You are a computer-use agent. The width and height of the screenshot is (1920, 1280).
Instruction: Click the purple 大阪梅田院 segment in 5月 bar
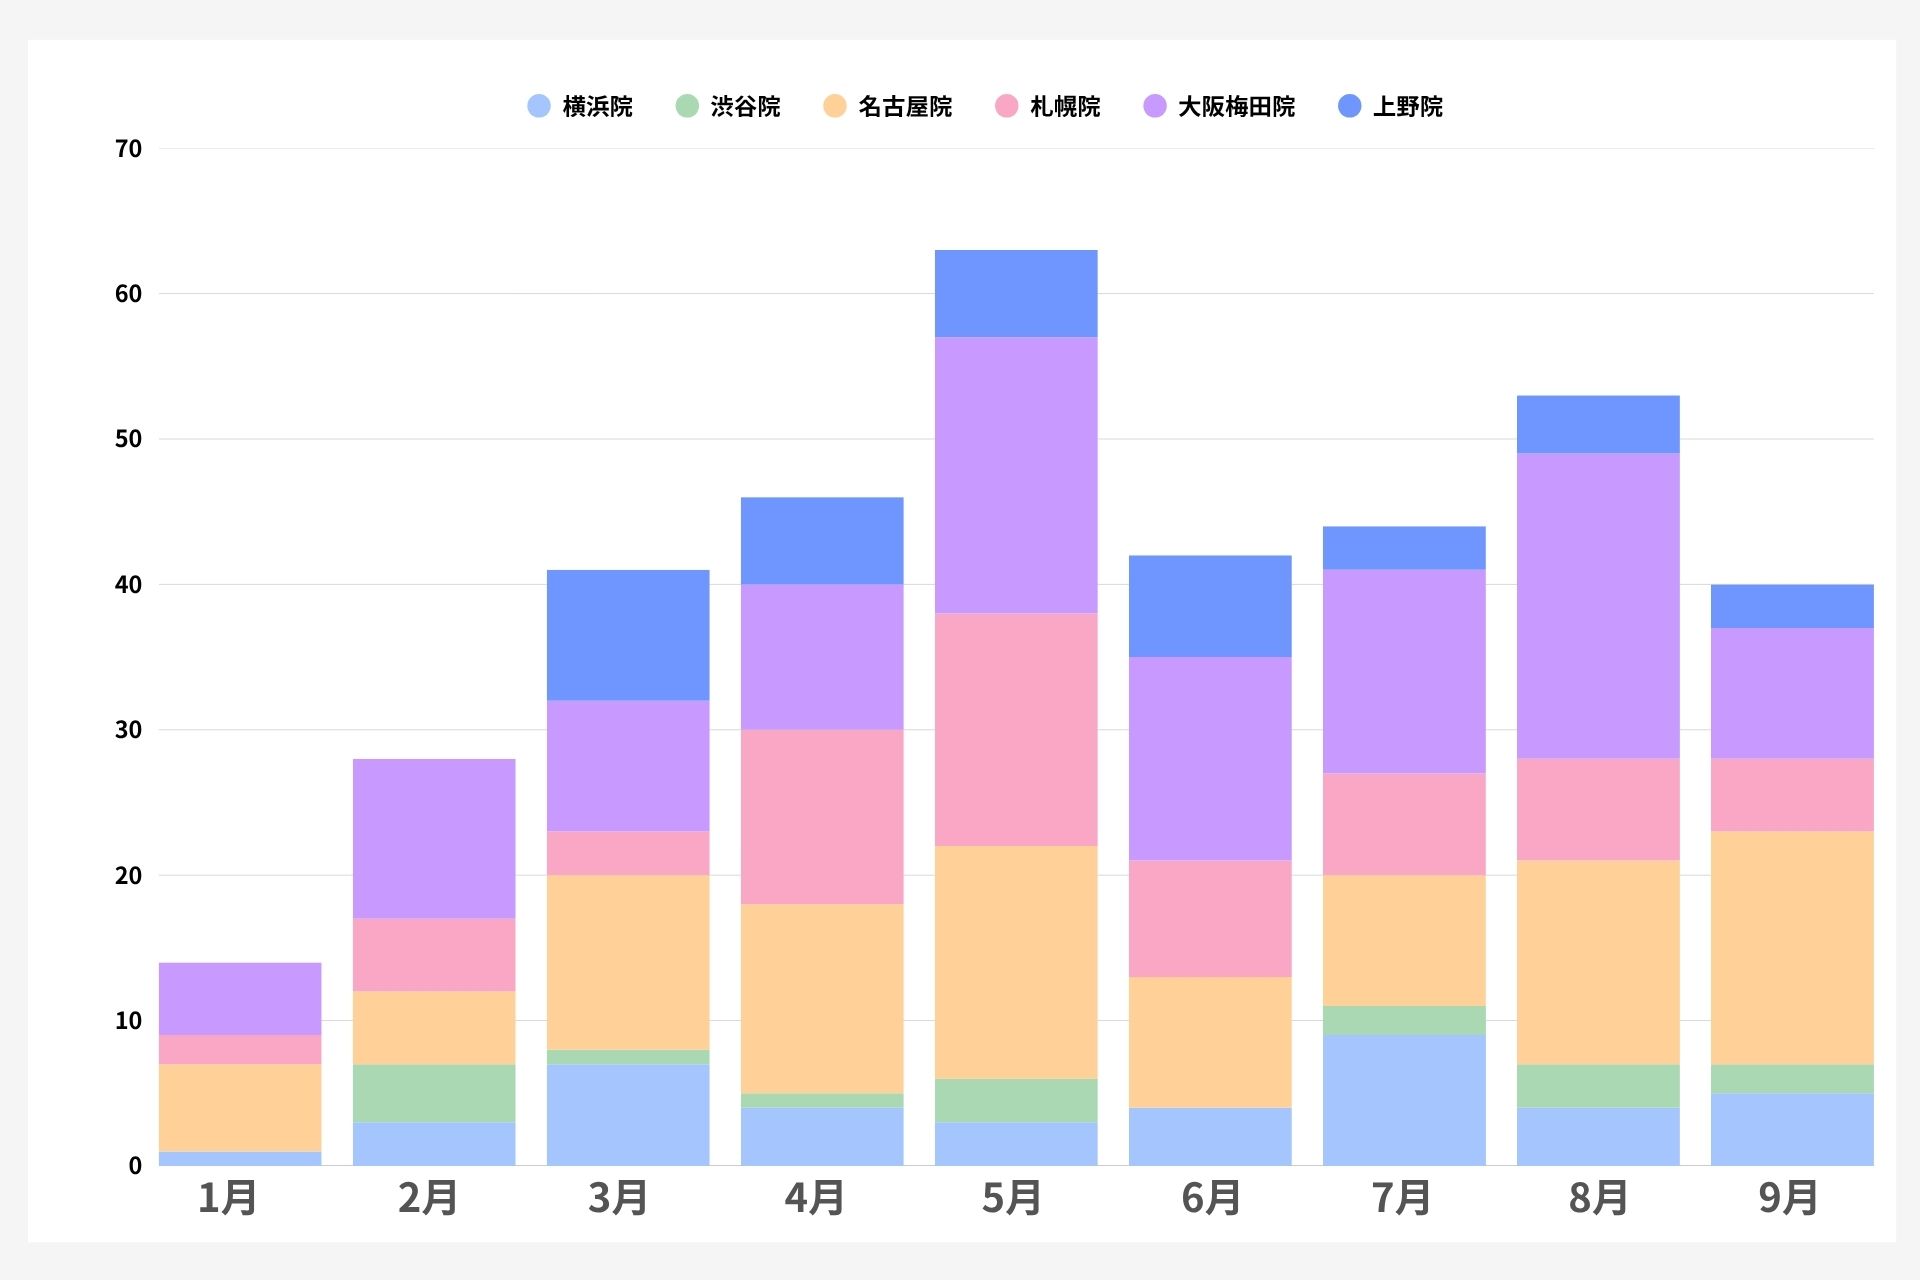pyautogui.click(x=1016, y=475)
